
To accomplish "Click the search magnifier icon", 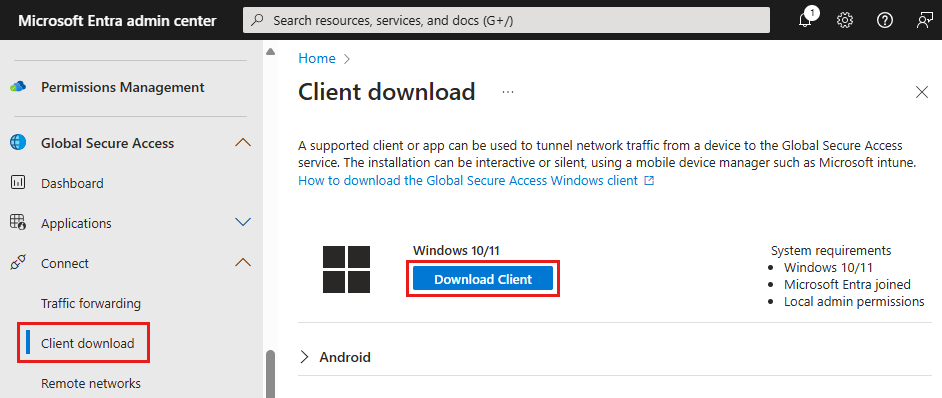I will [x=257, y=20].
